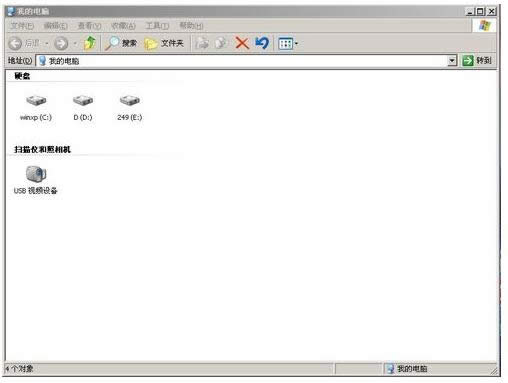Click the blue Undo arrow icon
The height and width of the screenshot is (383, 508).
point(262,43)
